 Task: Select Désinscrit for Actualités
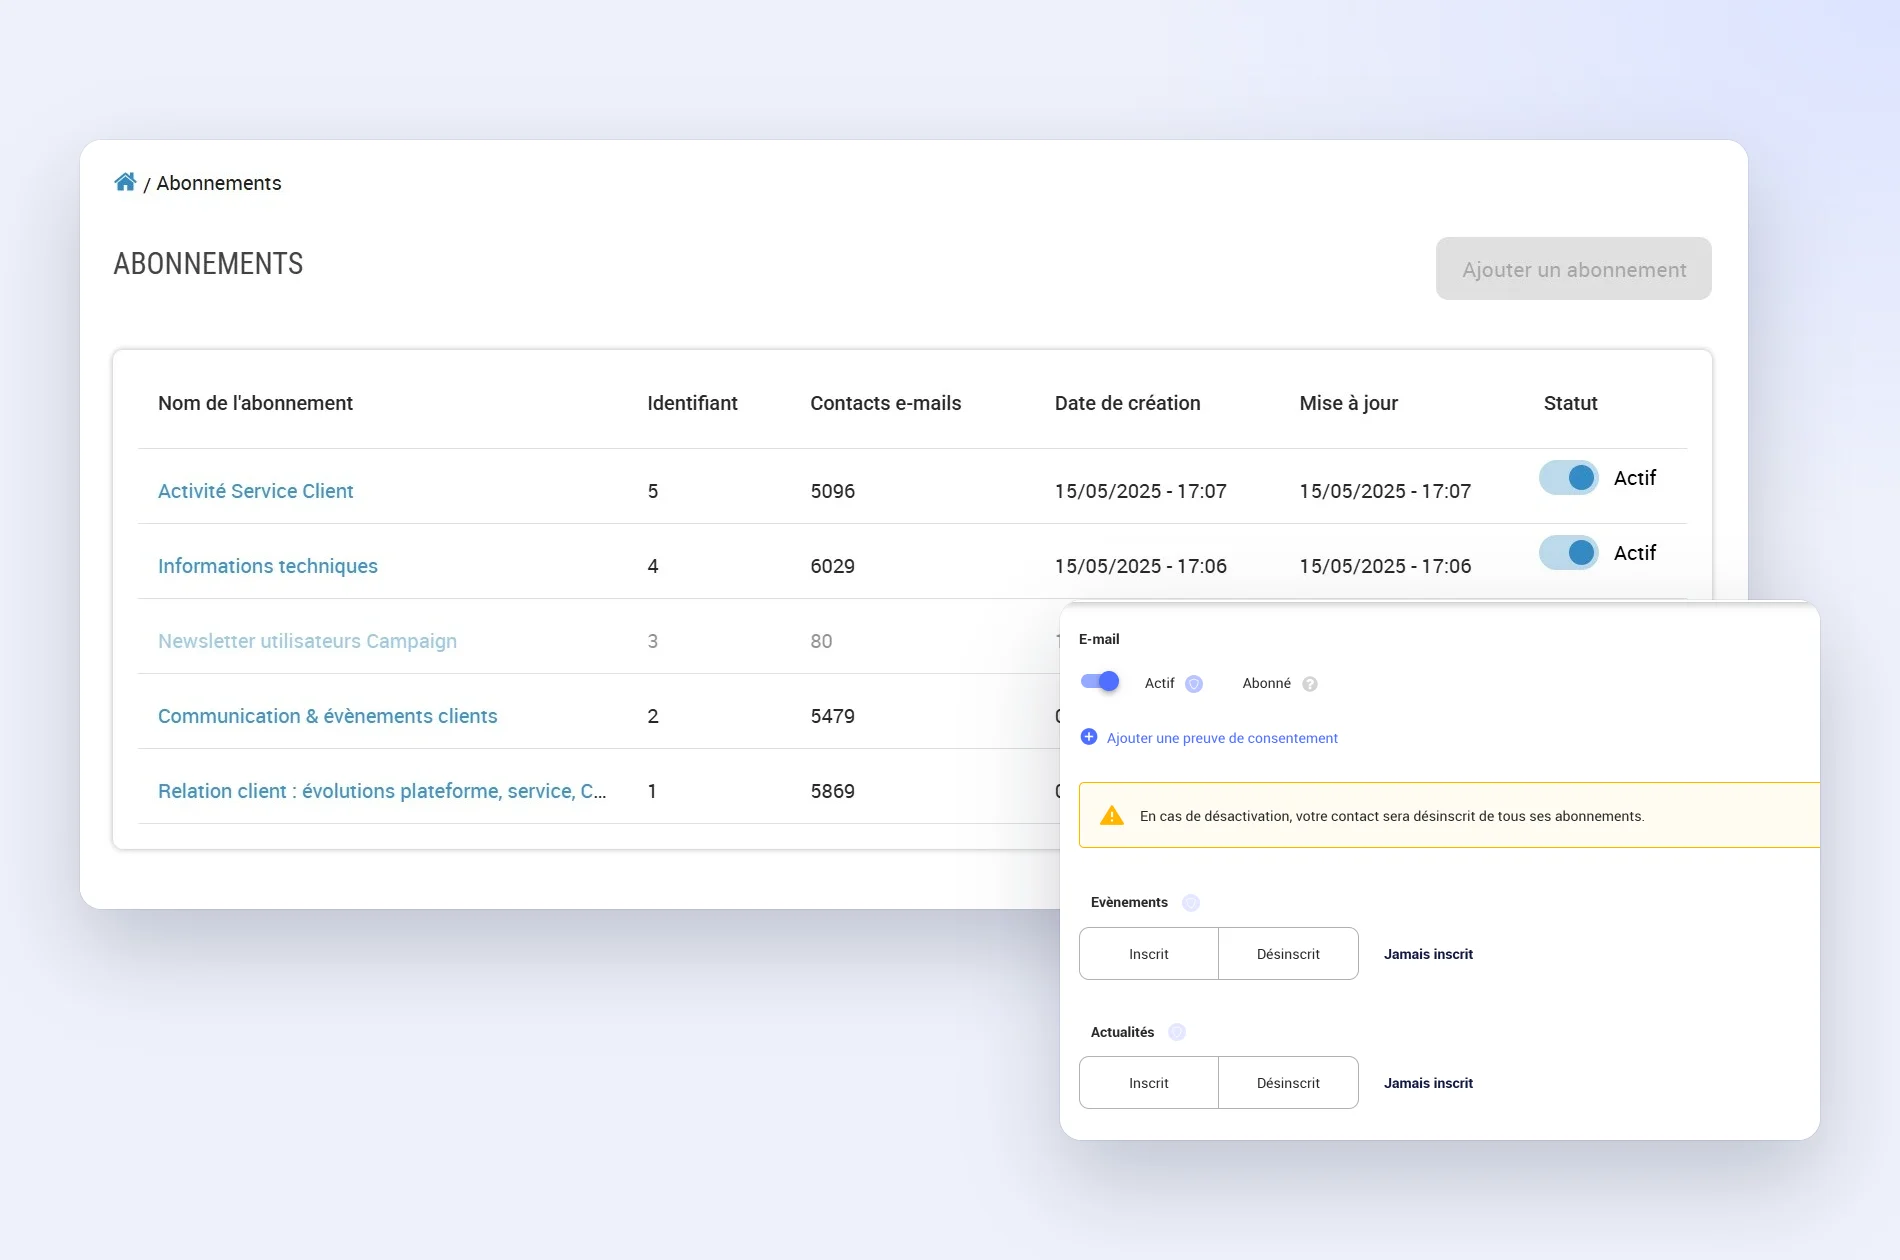pos(1288,1083)
